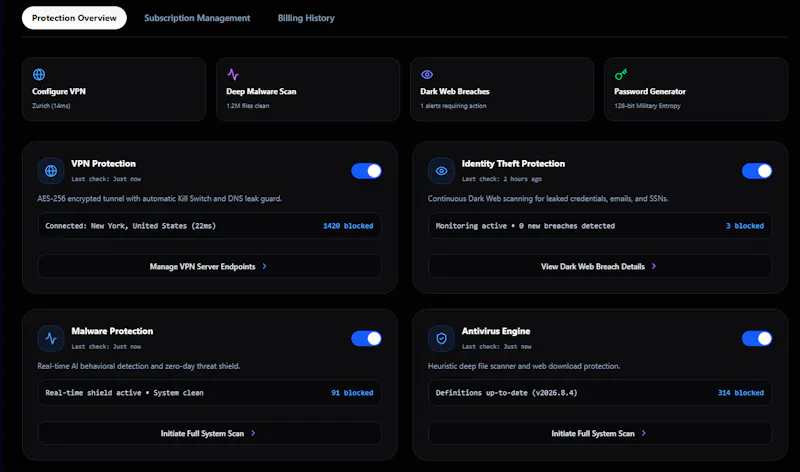Viewport: 800px width, 472px height.
Task: Click the Antivirus Engine heading
Action: pyautogui.click(x=496, y=331)
